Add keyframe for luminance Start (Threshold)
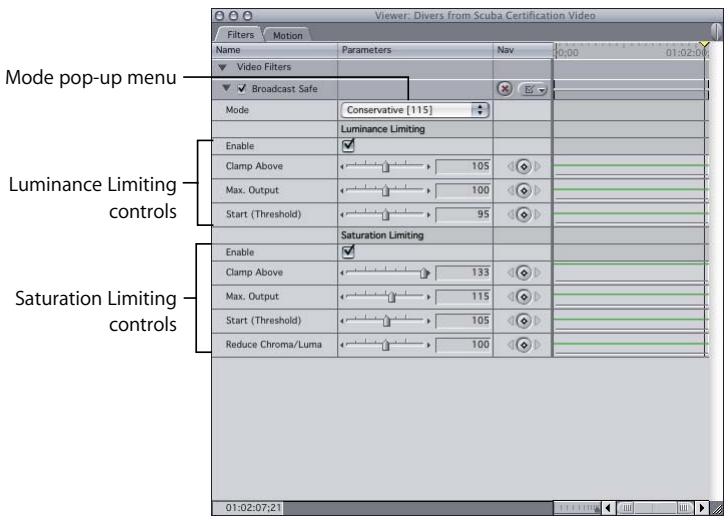This screenshot has width=728, height=520. point(524,214)
